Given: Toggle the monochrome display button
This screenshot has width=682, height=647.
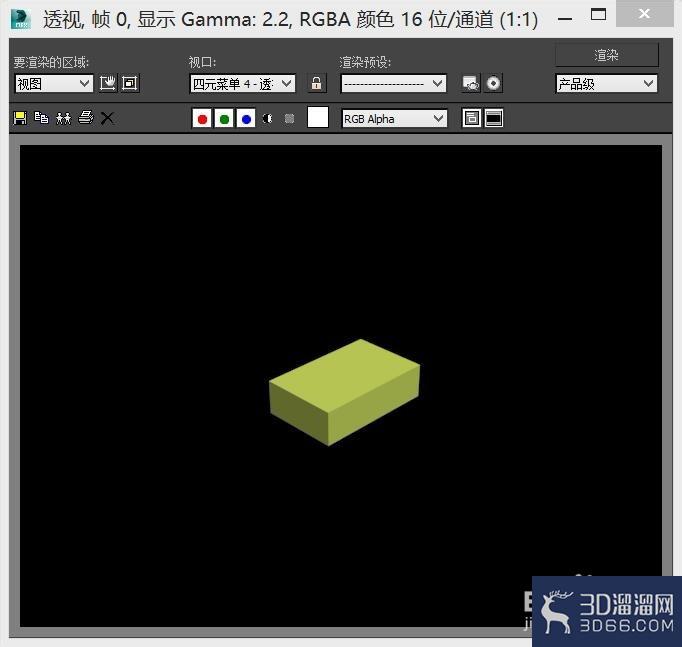Looking at the screenshot, I should (x=289, y=118).
